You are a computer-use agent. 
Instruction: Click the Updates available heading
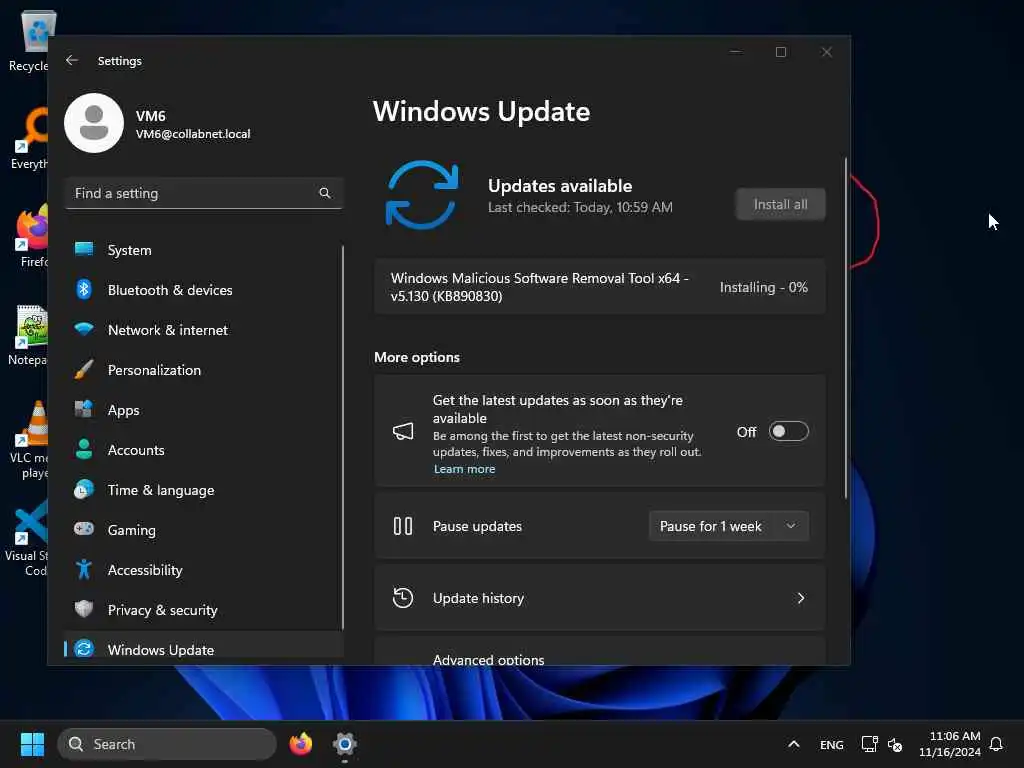click(x=560, y=185)
